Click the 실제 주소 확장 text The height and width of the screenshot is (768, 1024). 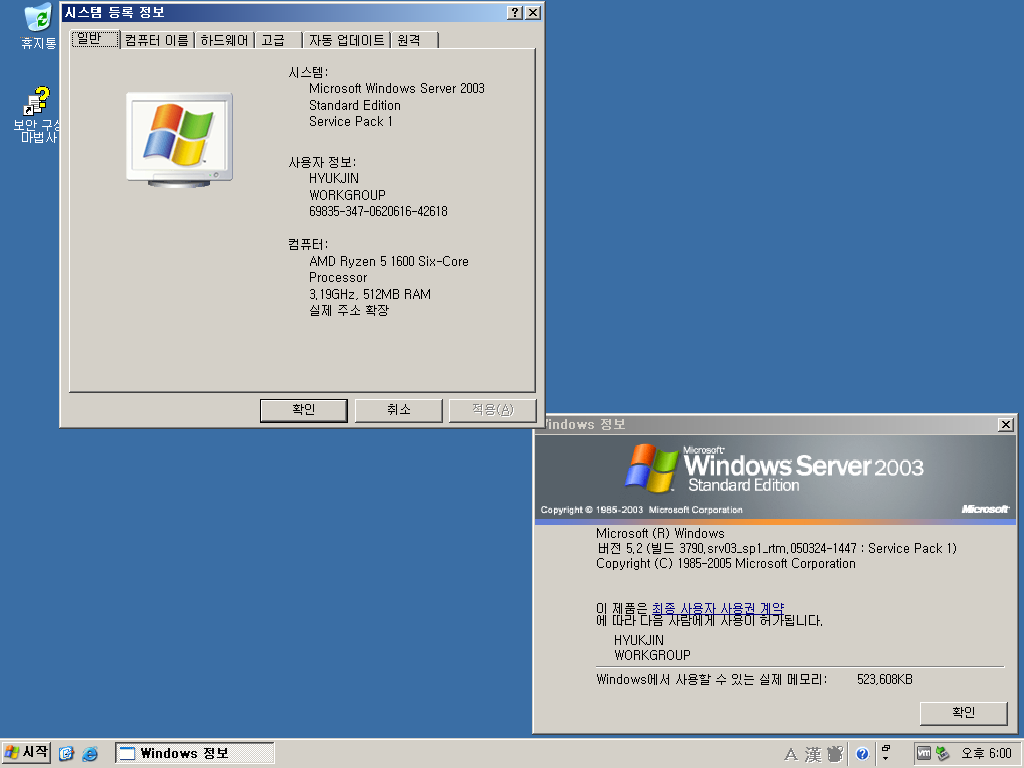point(349,310)
